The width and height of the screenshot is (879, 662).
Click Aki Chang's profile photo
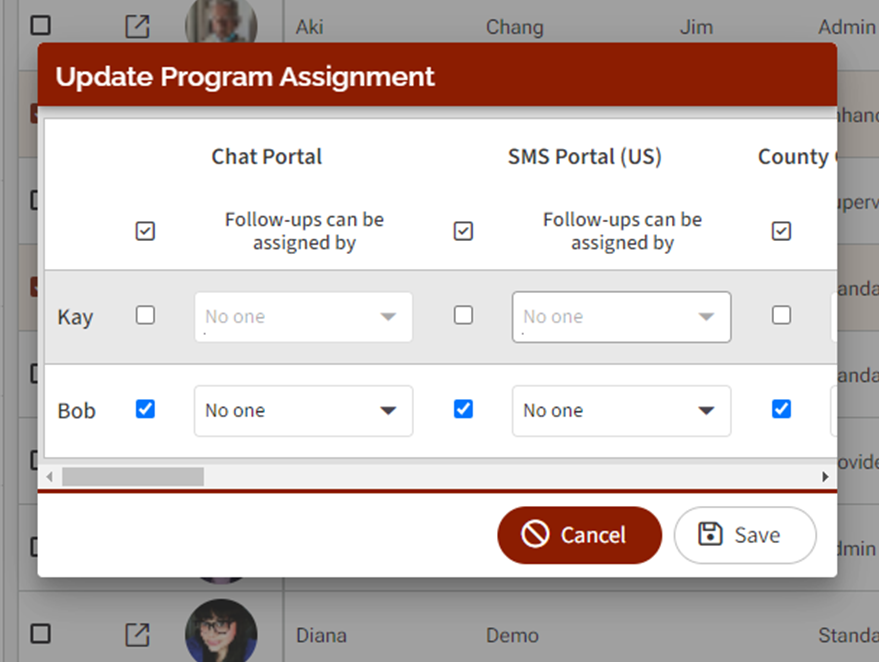pyautogui.click(x=221, y=20)
